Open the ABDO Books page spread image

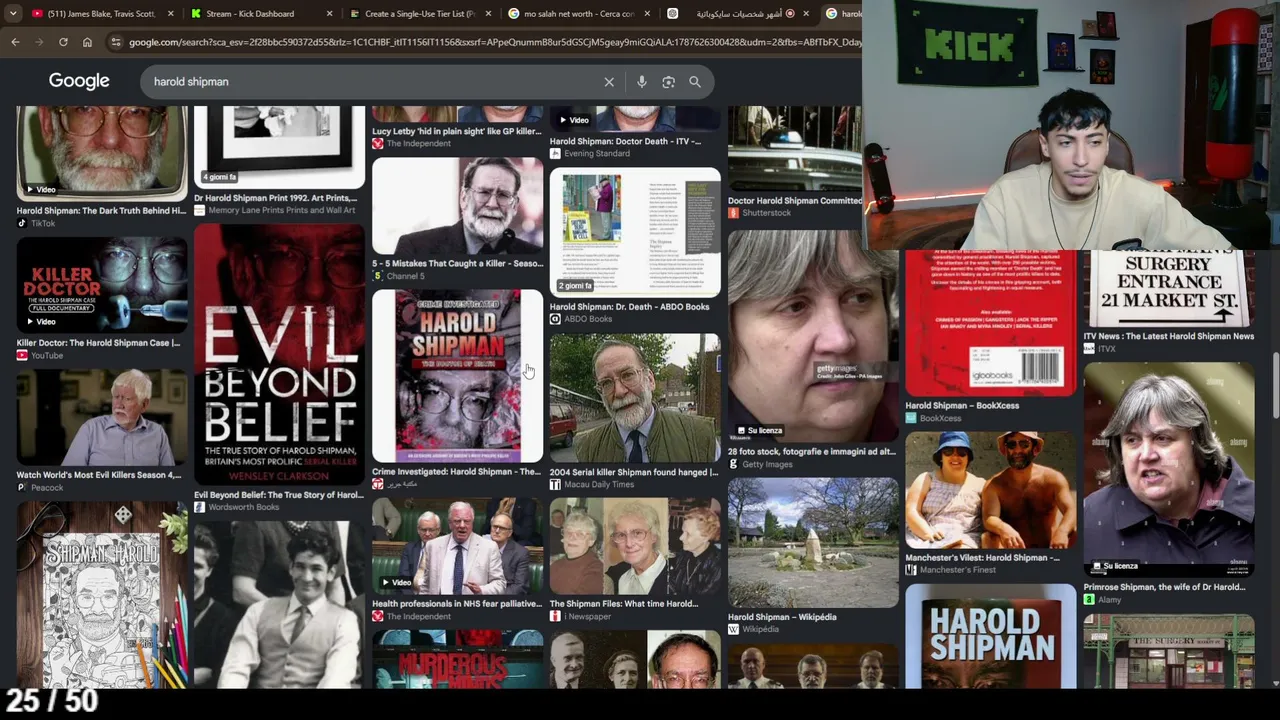point(635,233)
